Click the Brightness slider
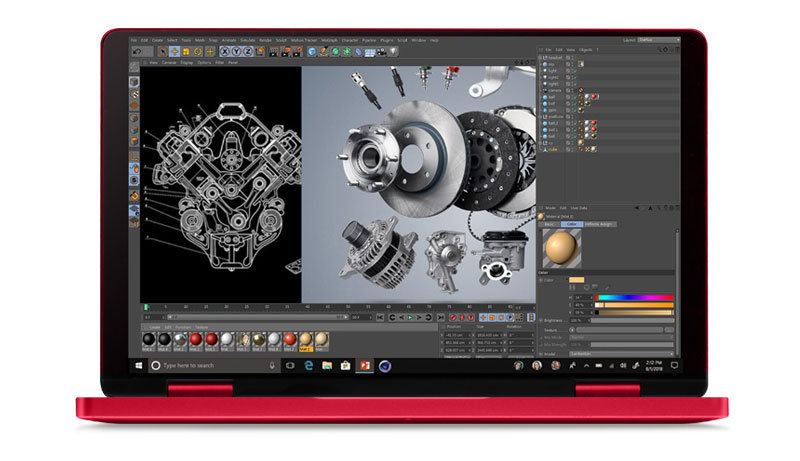800x461 pixels. tap(632, 321)
